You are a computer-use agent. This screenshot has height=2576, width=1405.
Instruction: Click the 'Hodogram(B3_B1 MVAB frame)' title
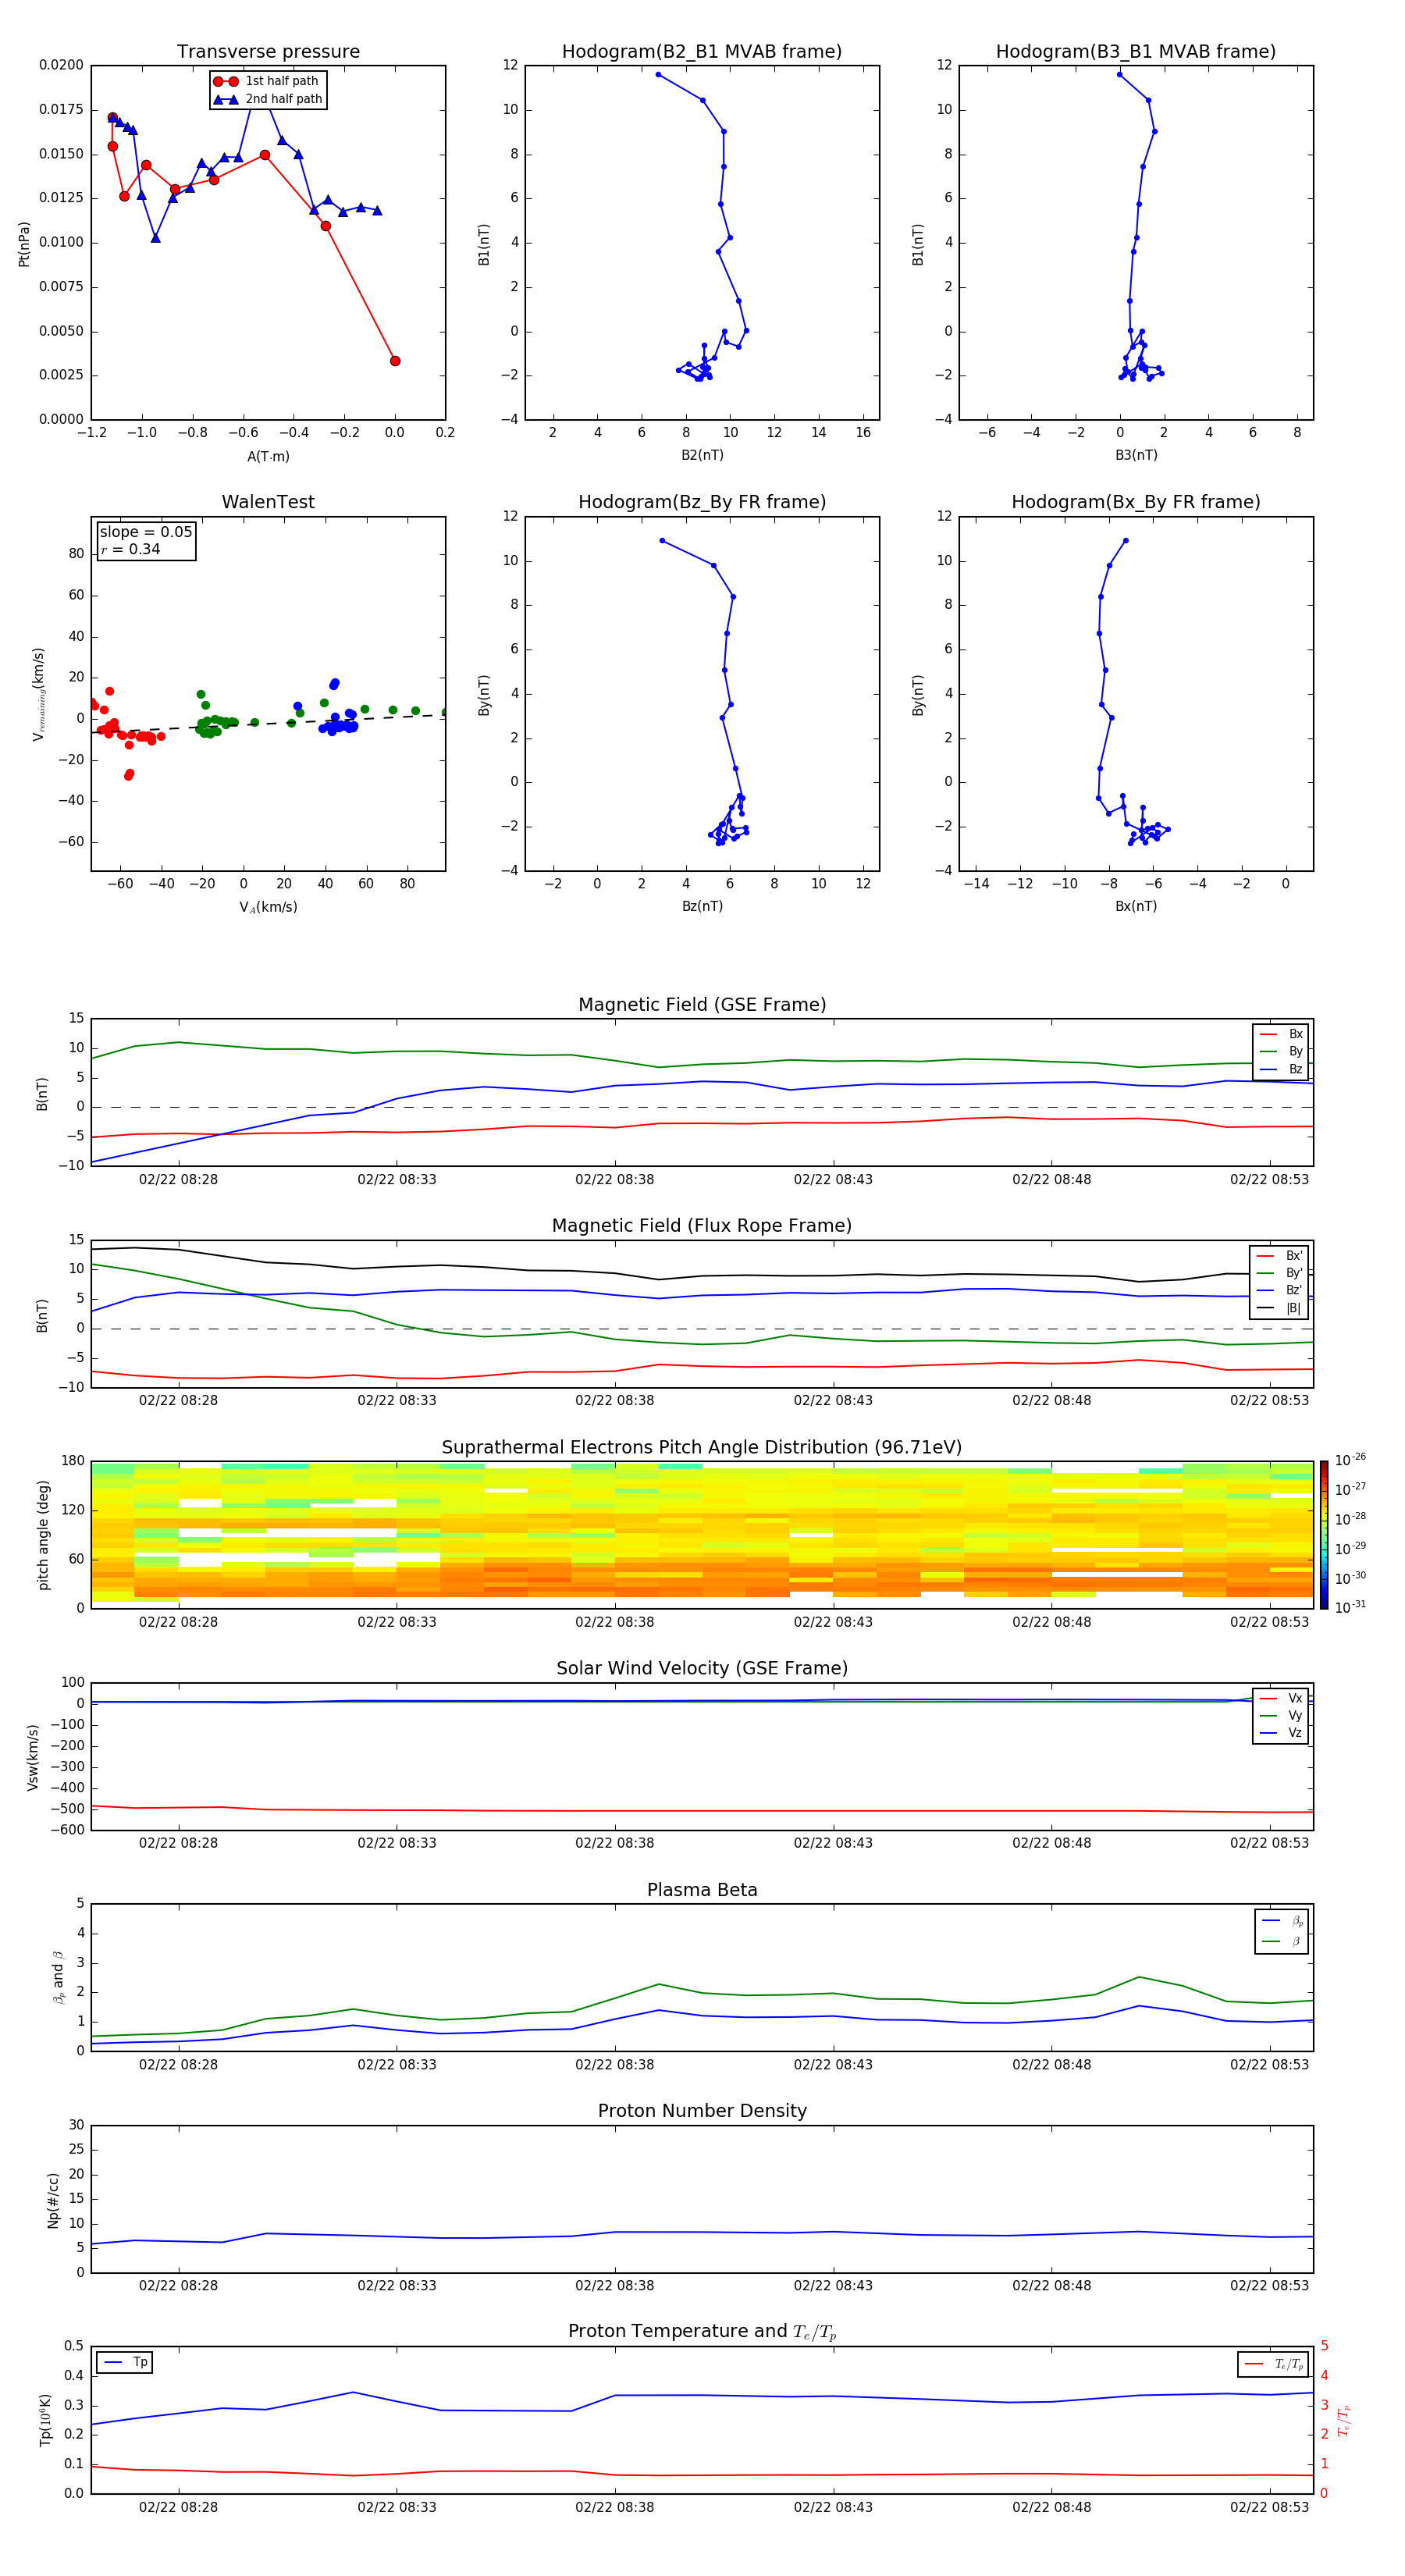click(1136, 51)
